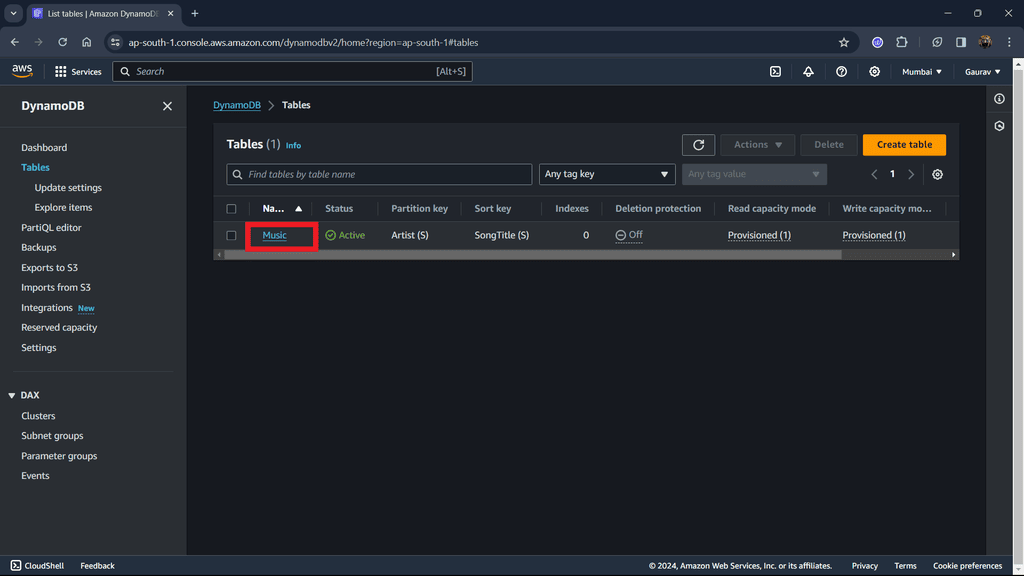The height and width of the screenshot is (576, 1024).
Task: Click horizontal scrollbar of tables grid
Action: pyautogui.click(x=532, y=255)
